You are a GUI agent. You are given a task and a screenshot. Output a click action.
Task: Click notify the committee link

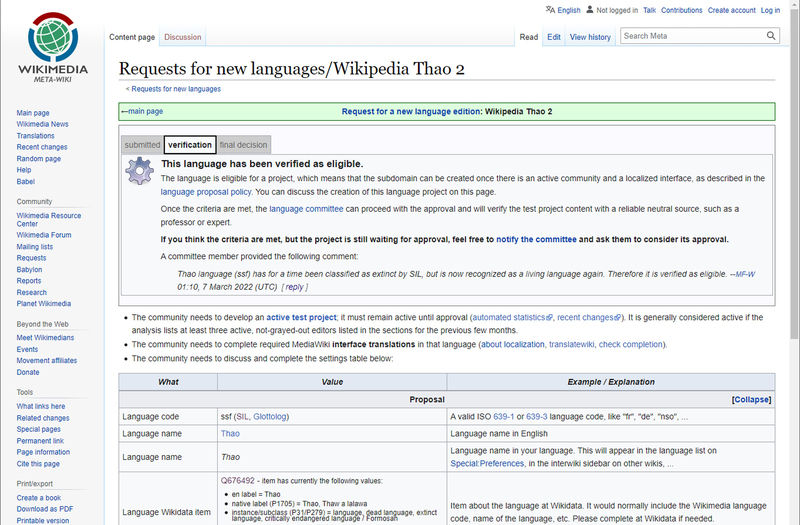(x=536, y=239)
